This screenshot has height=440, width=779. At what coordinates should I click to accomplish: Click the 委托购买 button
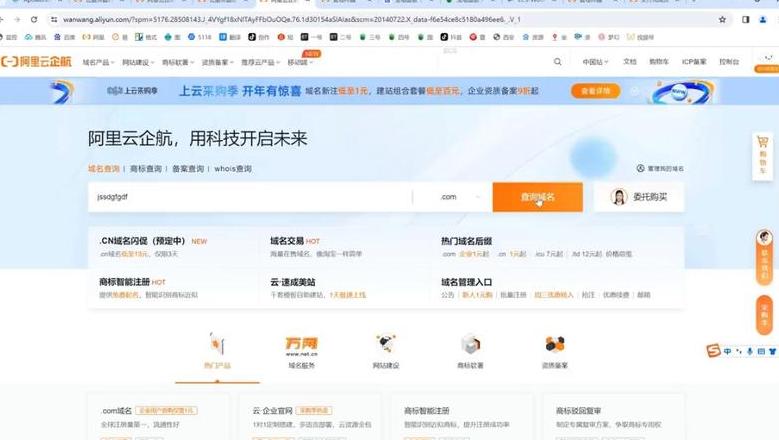click(x=639, y=197)
